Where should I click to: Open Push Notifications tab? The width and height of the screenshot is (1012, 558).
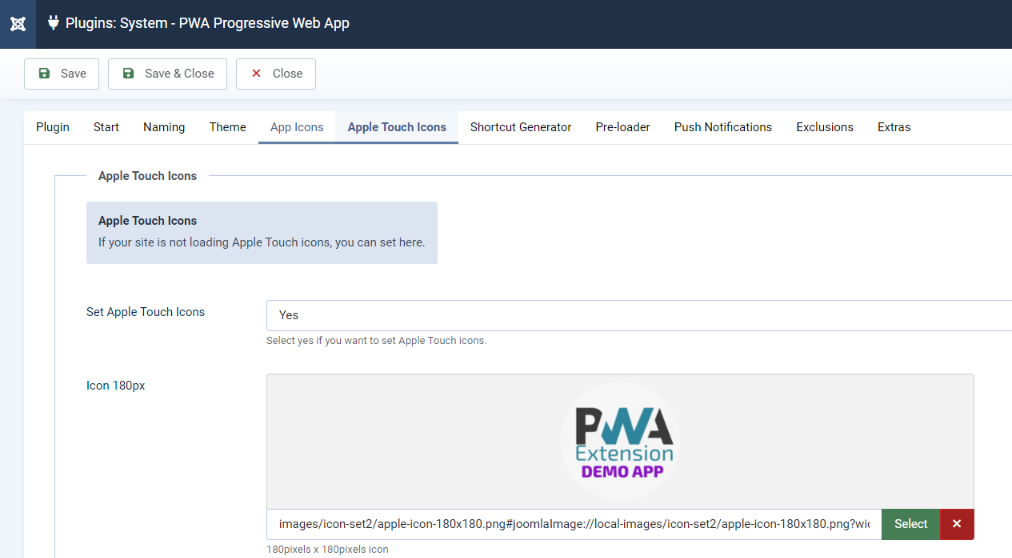tap(723, 127)
